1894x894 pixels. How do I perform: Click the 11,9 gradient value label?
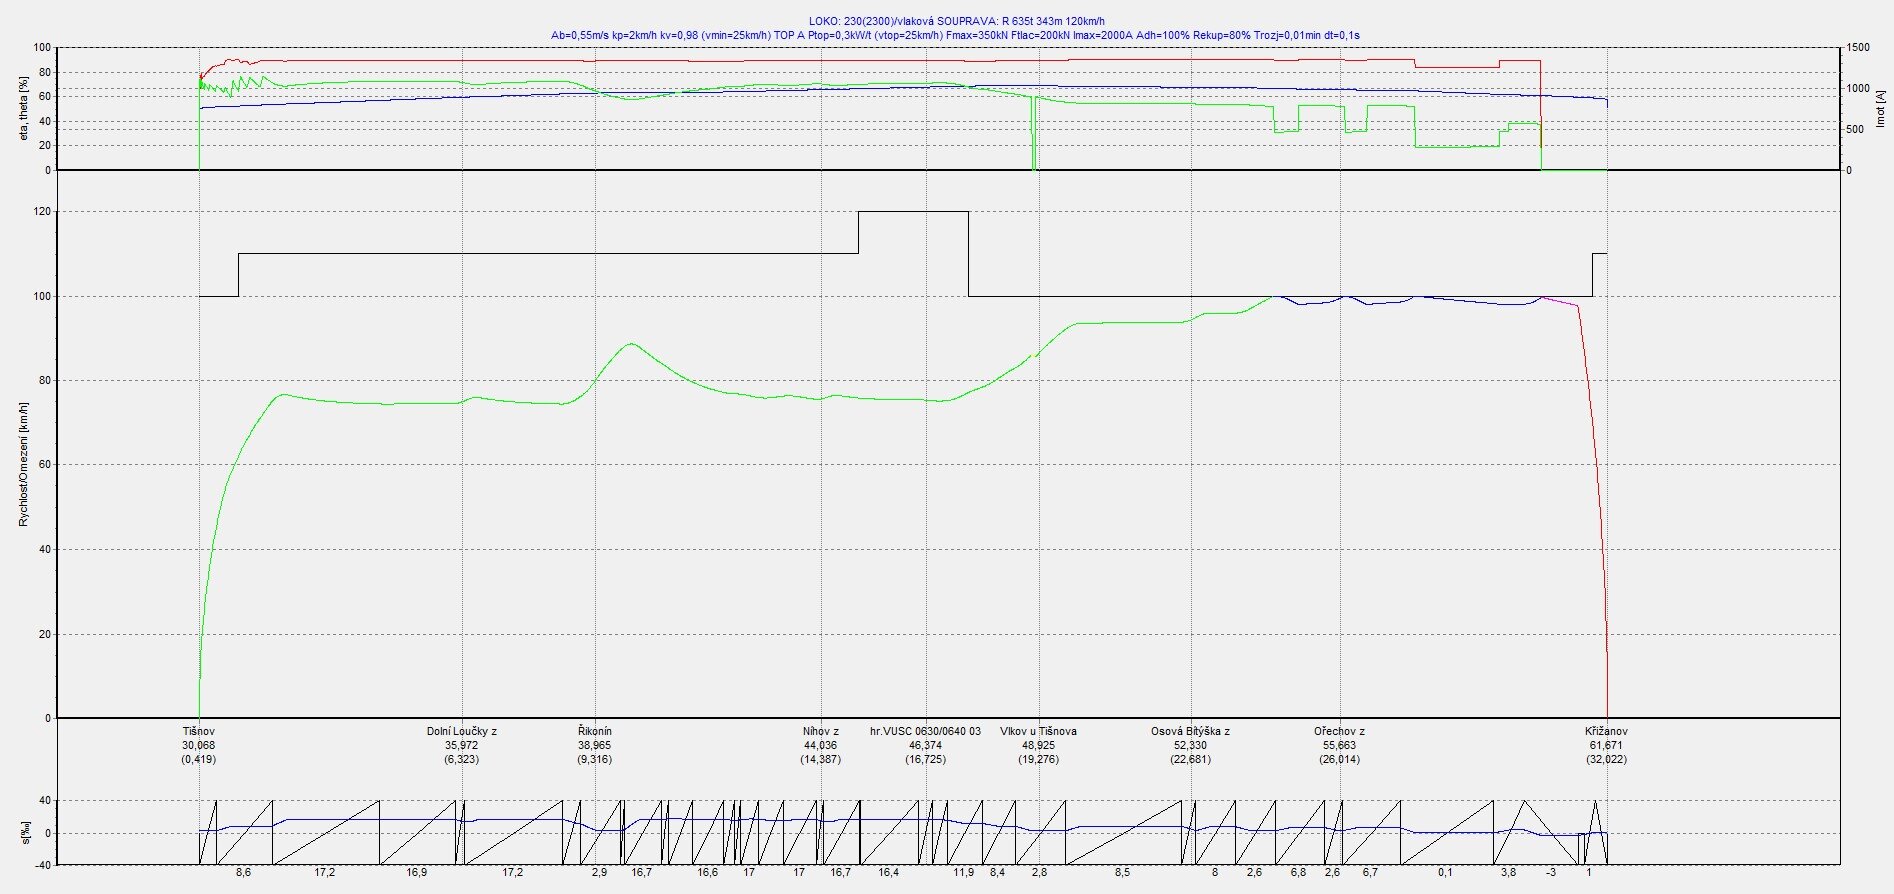[963, 872]
